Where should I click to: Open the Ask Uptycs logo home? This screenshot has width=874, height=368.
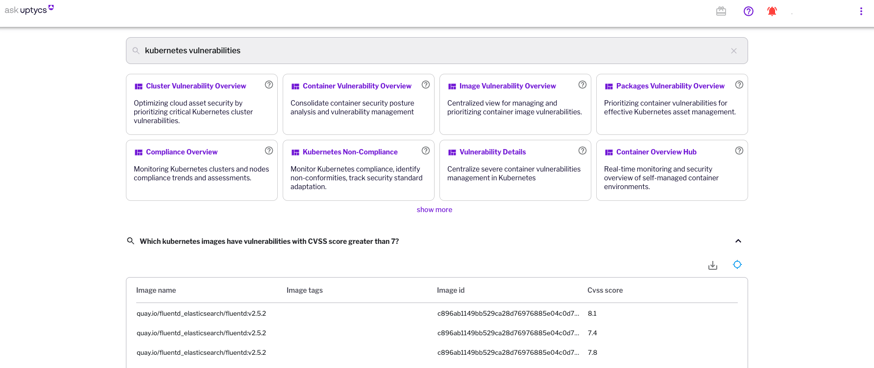(x=29, y=9)
